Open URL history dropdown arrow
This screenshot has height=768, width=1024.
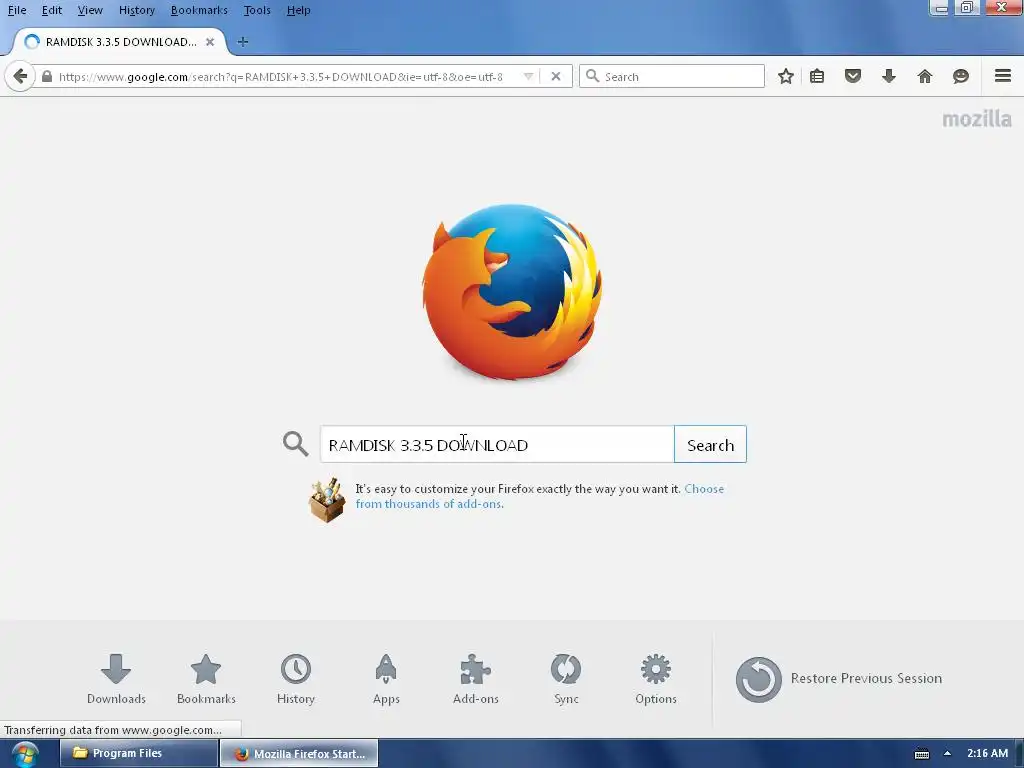coord(528,76)
